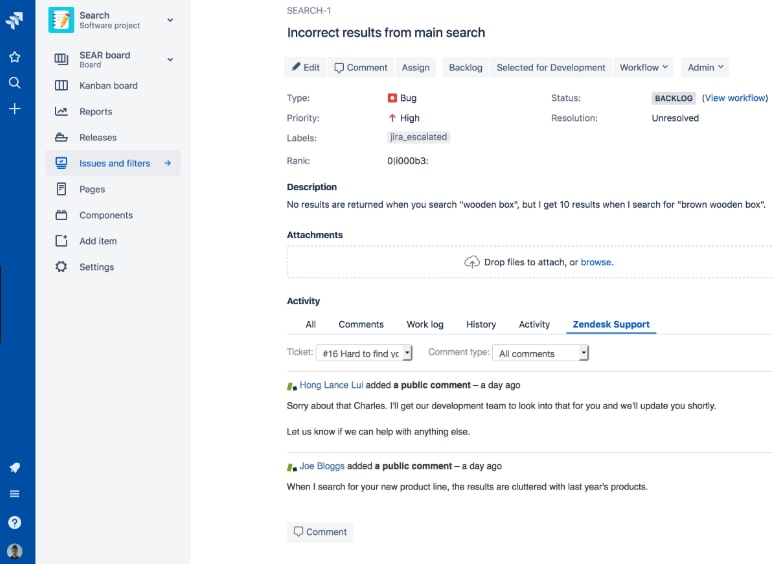Click the Edit issue button
Viewport: 772px width, 564px height.
[x=306, y=67]
